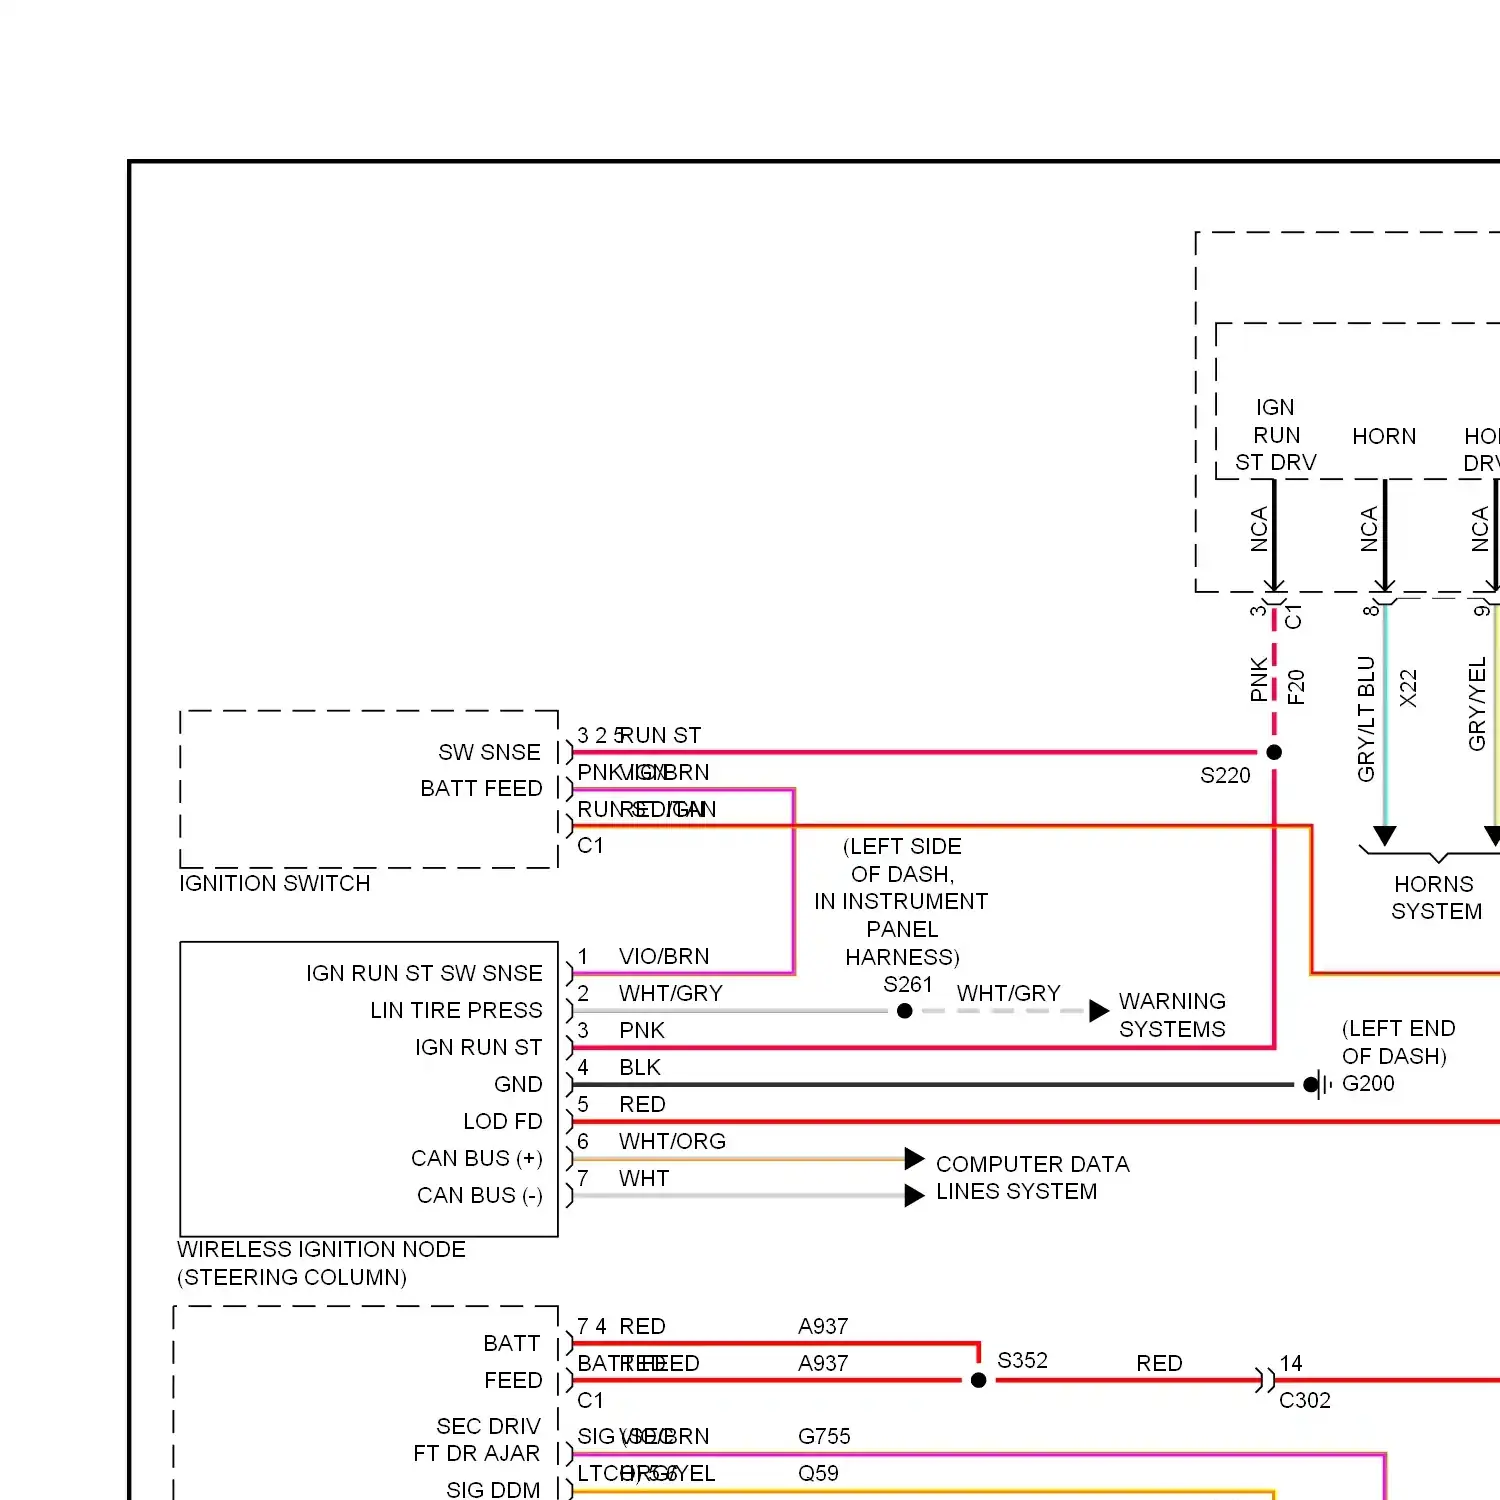
Task: Click the BLK wire label at pin 4
Action: [640, 1067]
